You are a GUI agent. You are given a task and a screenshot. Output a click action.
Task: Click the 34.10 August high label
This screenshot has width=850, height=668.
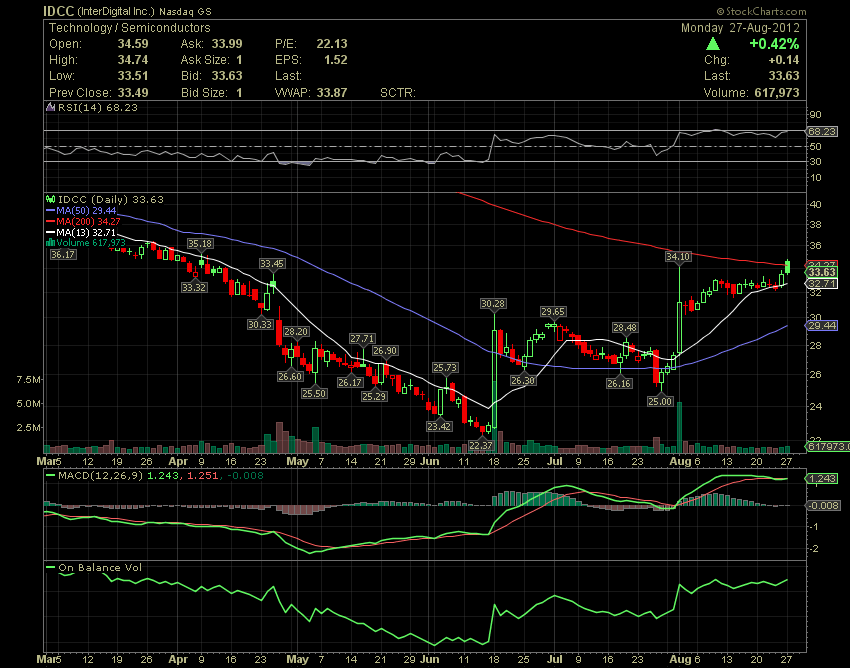click(678, 256)
